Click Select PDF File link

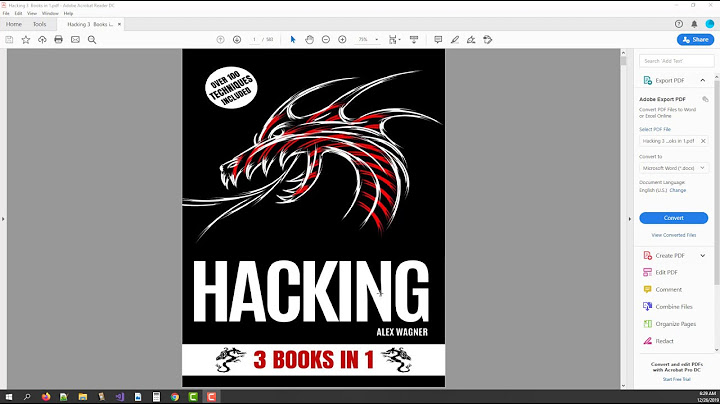655,129
